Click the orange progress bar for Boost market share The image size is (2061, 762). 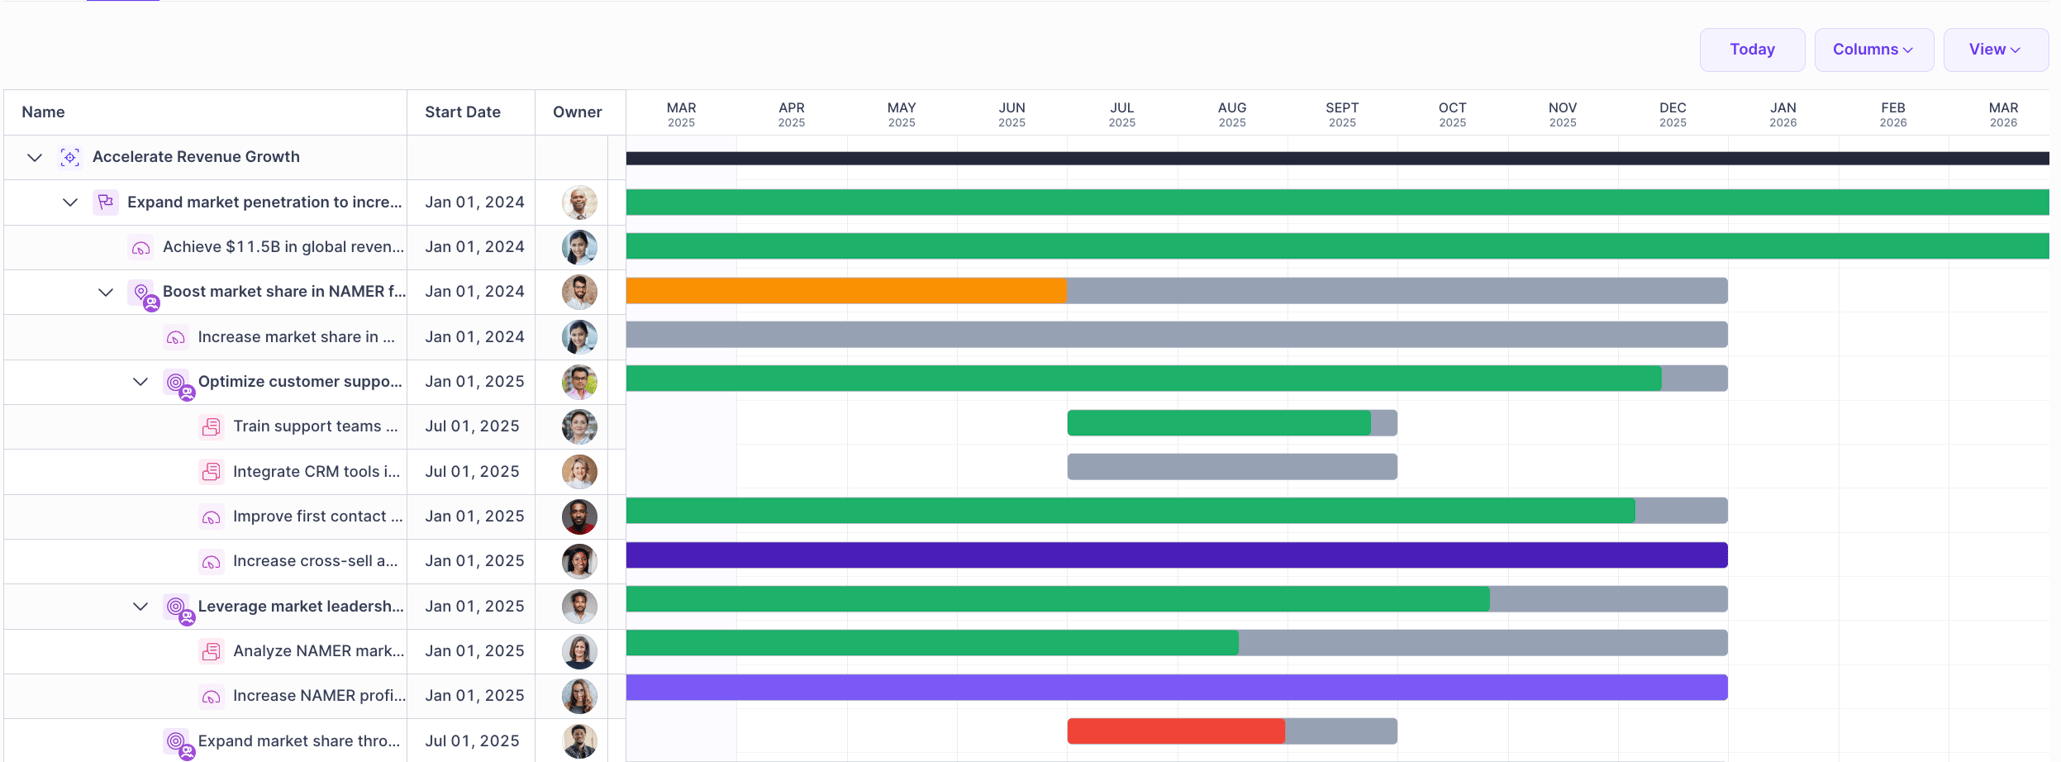(x=845, y=291)
